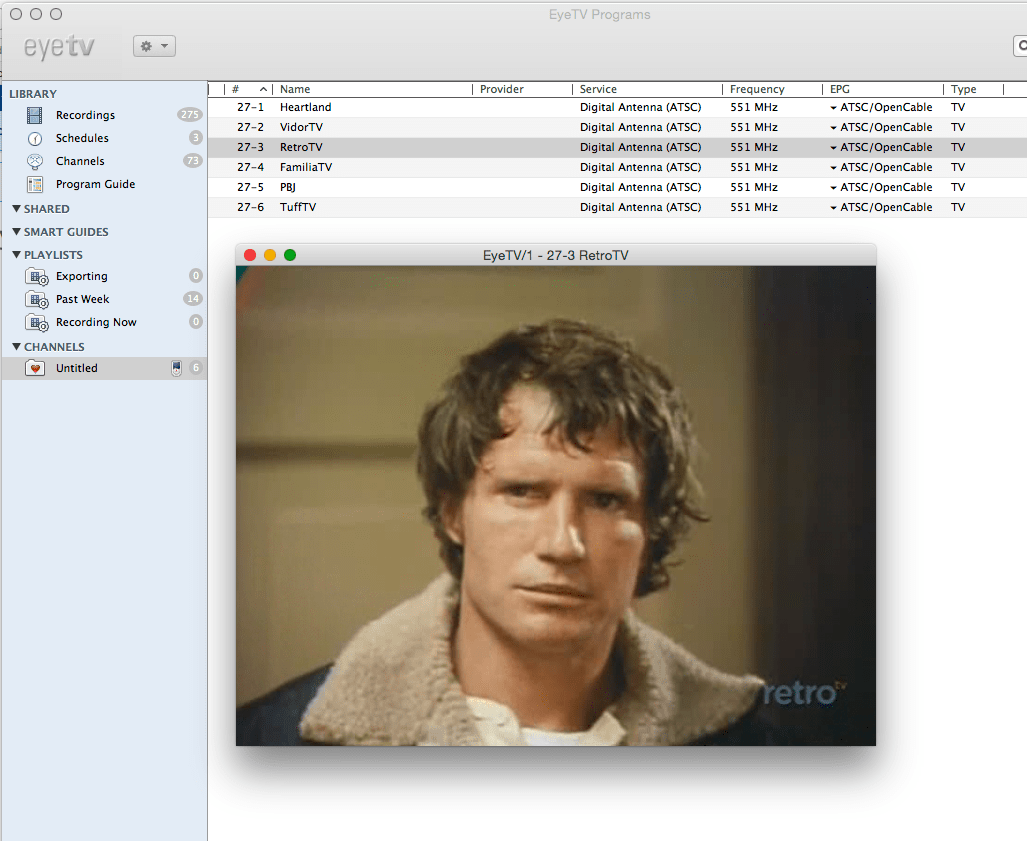Click the Channels antenna icon
The height and width of the screenshot is (841, 1027).
tap(35, 161)
